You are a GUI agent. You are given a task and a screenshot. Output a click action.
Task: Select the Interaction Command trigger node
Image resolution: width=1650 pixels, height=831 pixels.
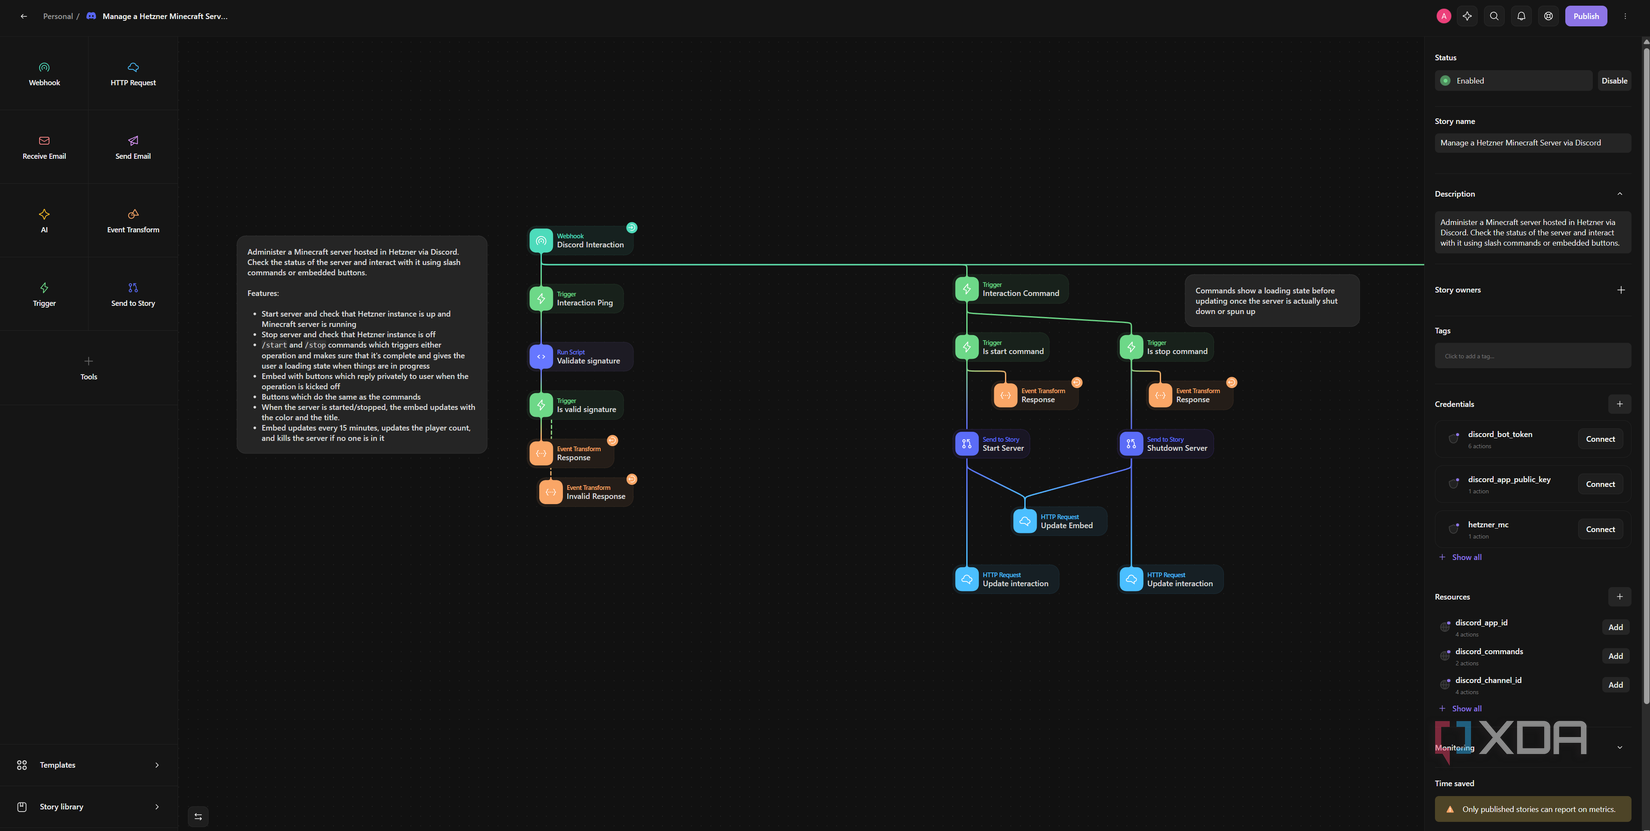1011,289
